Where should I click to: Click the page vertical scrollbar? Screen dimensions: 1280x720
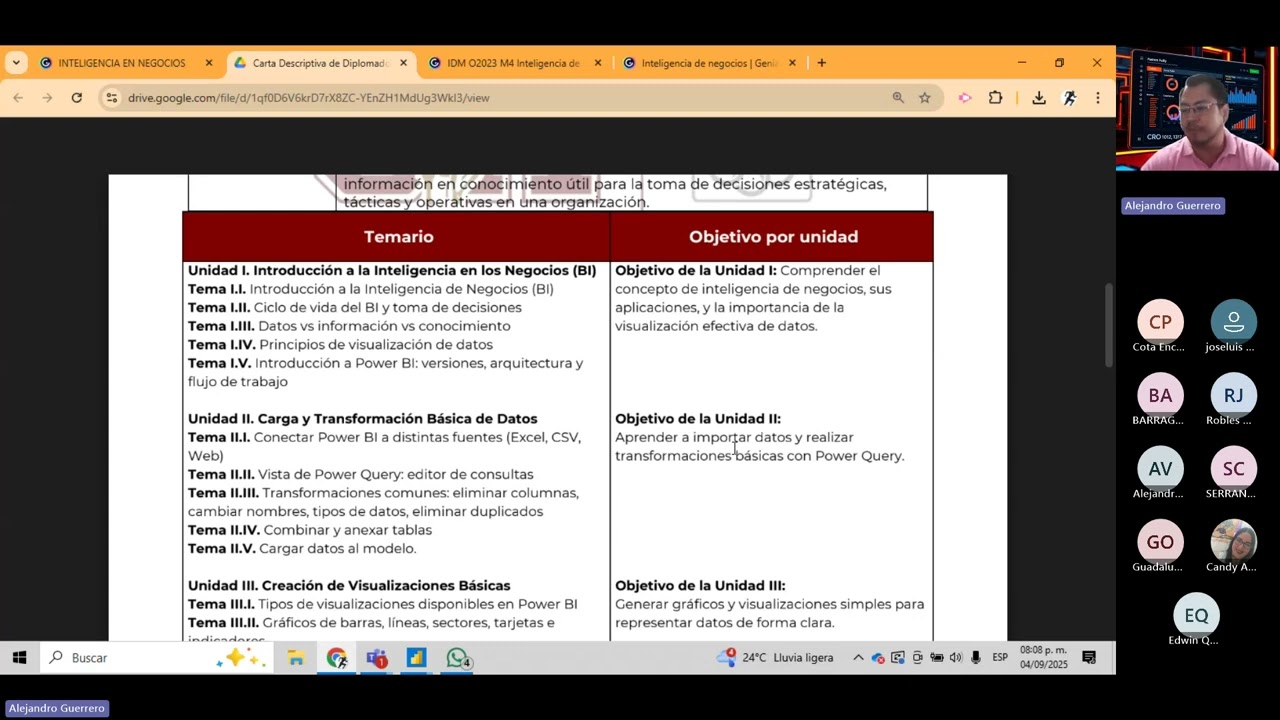tap(1108, 326)
